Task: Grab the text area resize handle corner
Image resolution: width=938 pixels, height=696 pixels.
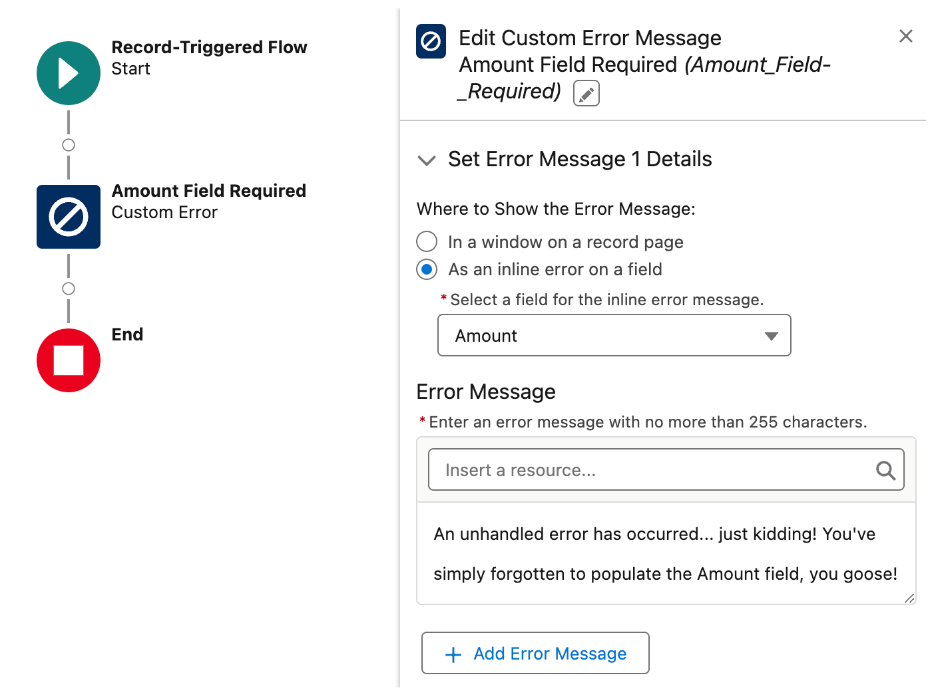Action: [909, 598]
